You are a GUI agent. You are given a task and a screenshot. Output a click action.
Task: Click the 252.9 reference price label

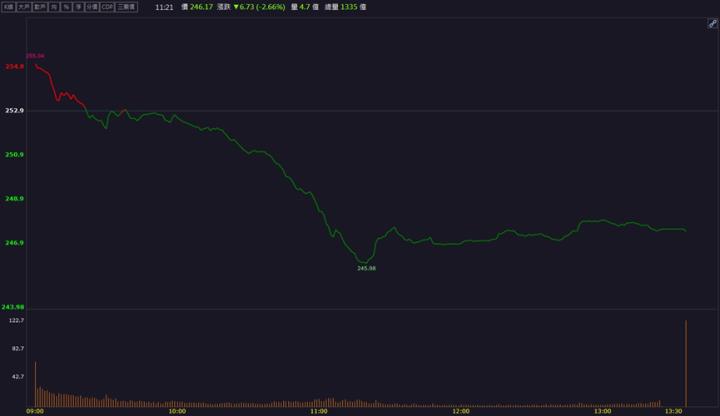14,111
